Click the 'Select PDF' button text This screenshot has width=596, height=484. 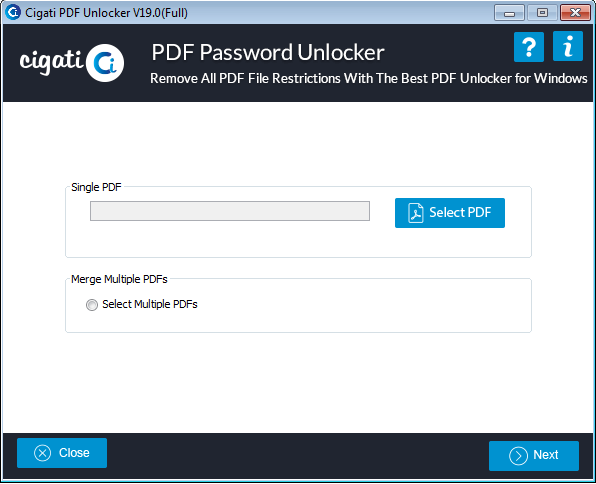(x=460, y=212)
